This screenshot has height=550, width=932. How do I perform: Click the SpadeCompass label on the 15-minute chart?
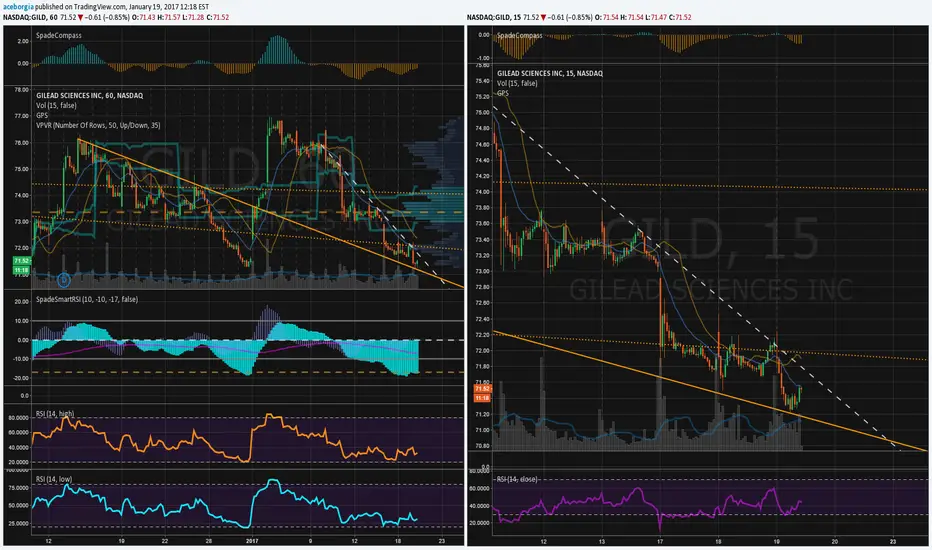pos(519,35)
